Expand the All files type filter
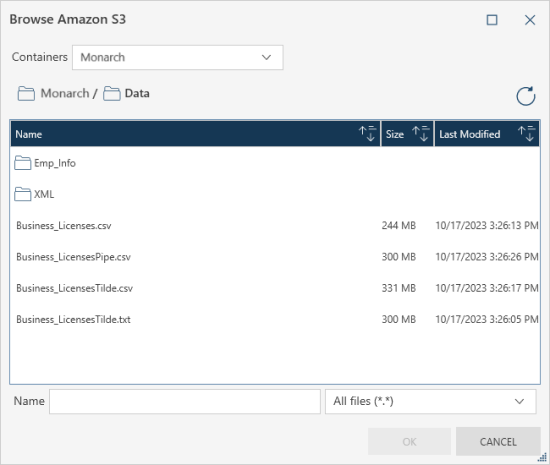Viewport: 550px width, 465px height. [x=430, y=401]
